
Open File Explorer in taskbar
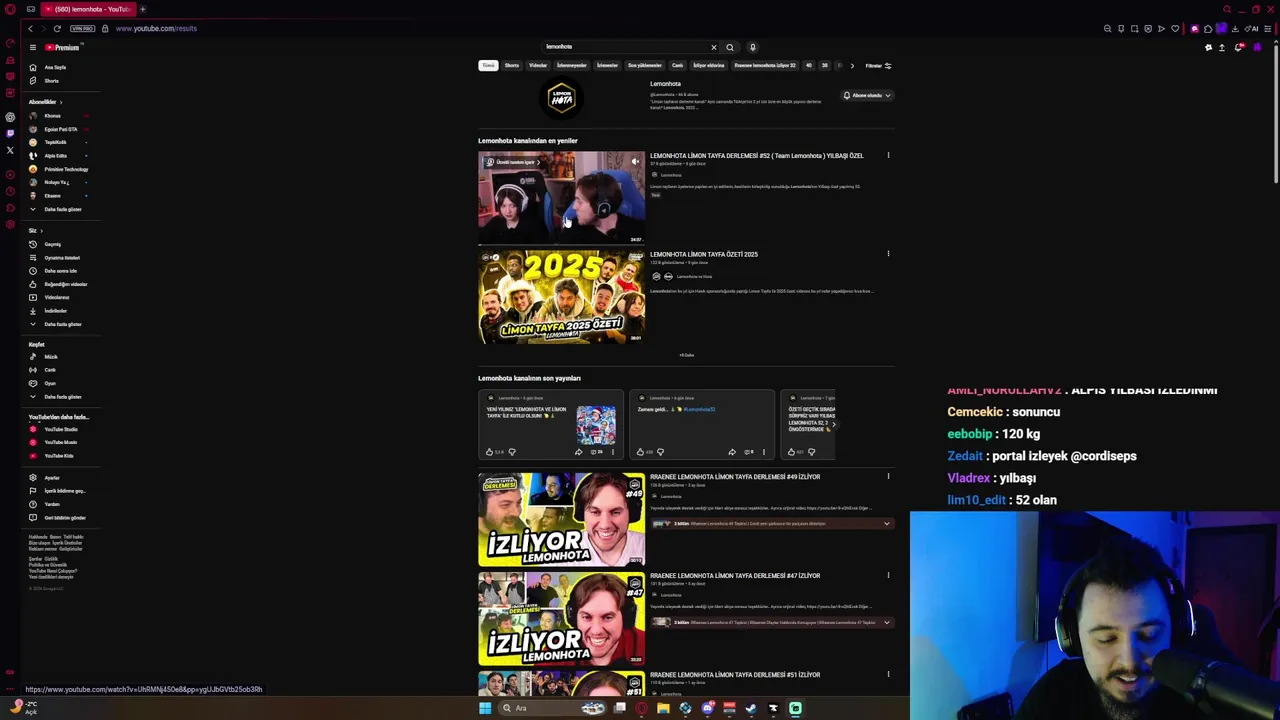(x=663, y=708)
